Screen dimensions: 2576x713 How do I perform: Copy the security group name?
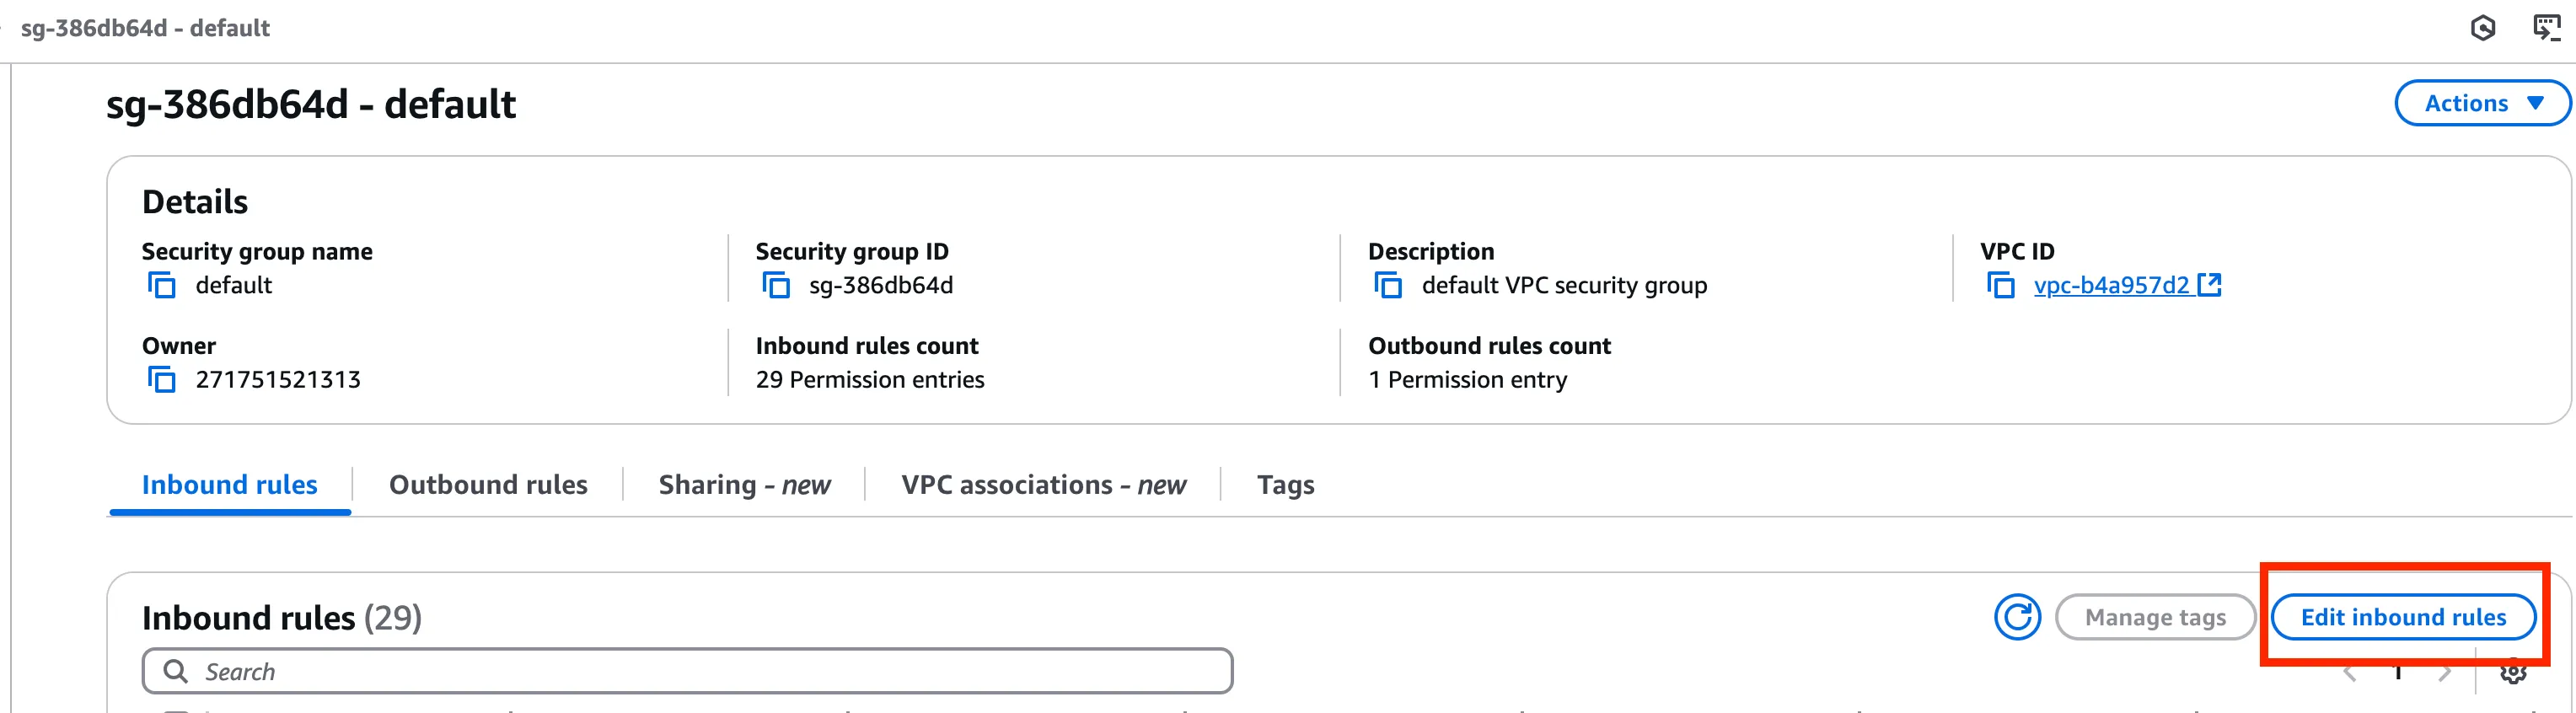(x=162, y=286)
